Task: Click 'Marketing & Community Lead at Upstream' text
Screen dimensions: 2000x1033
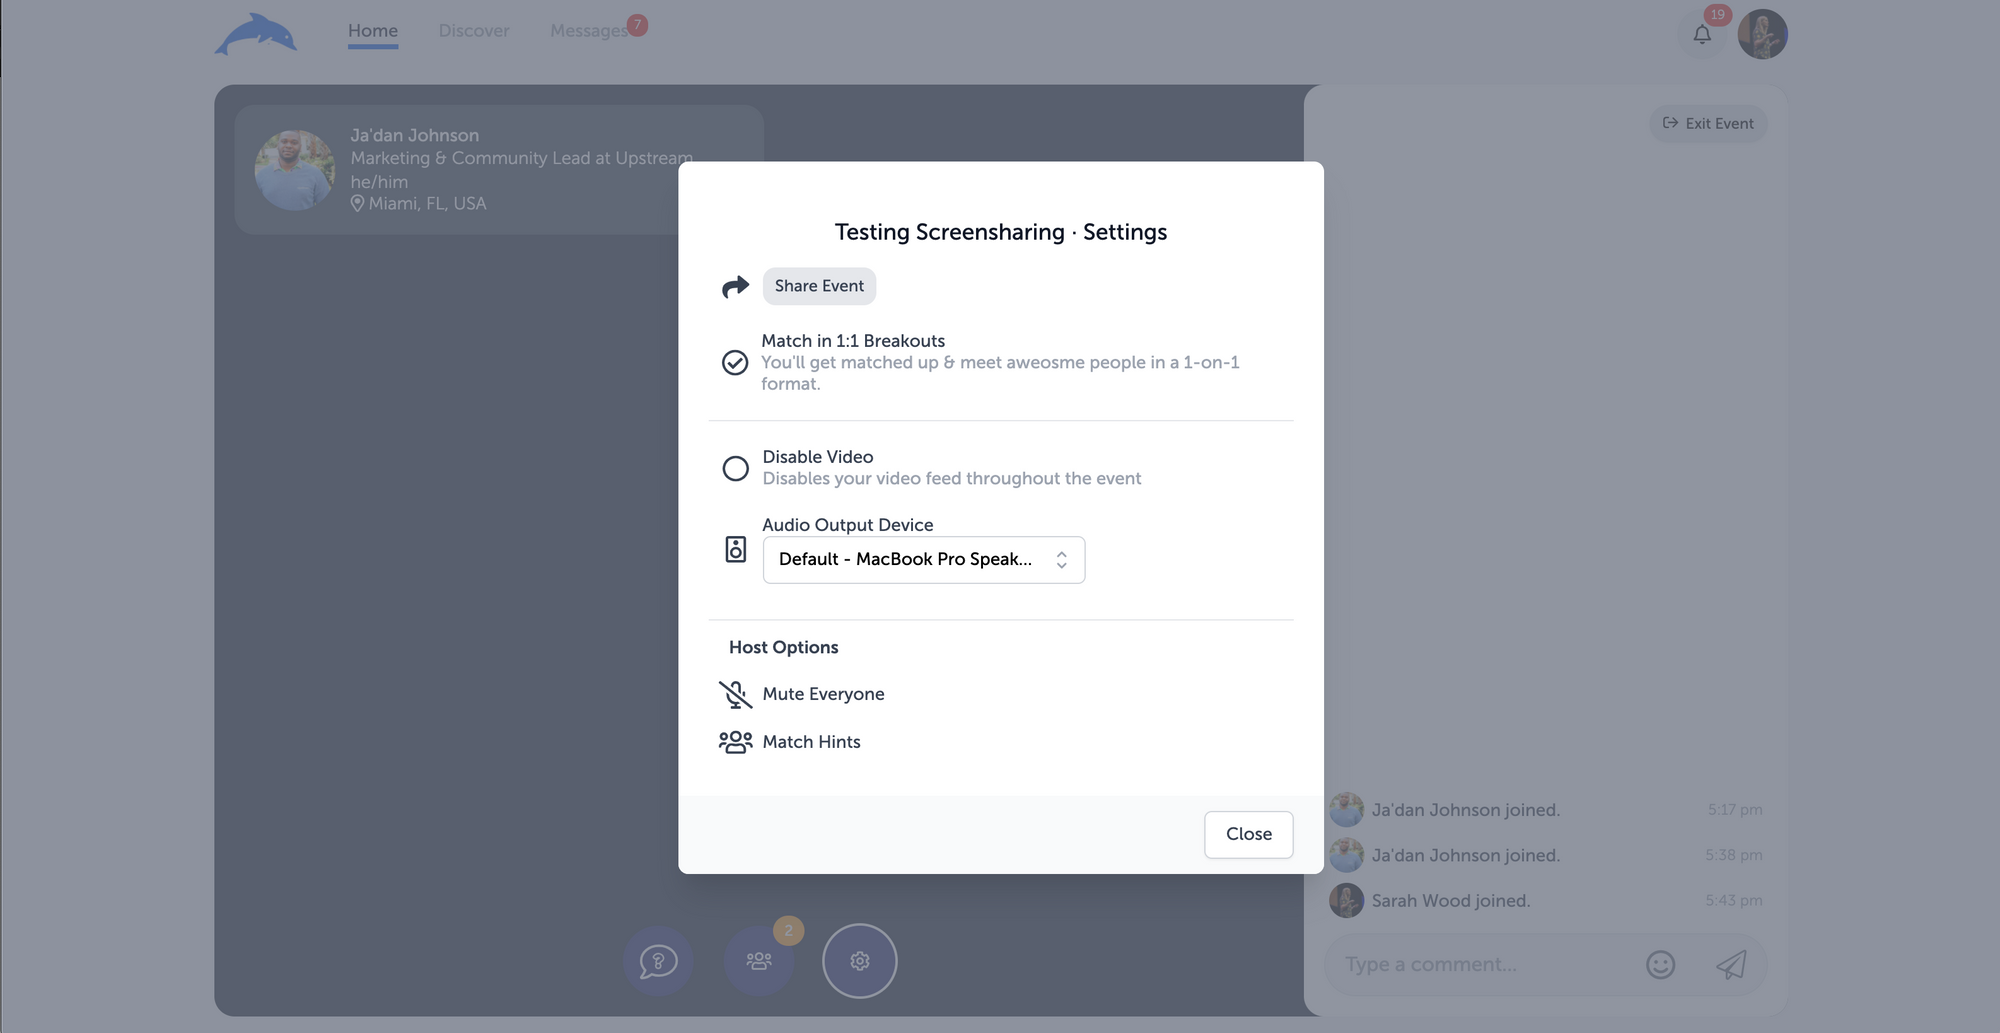Action: pos(521,158)
